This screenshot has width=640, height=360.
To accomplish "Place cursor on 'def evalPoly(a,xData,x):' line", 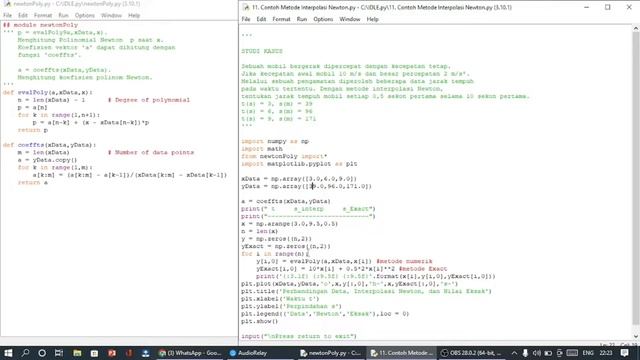I will (x=48, y=93).
